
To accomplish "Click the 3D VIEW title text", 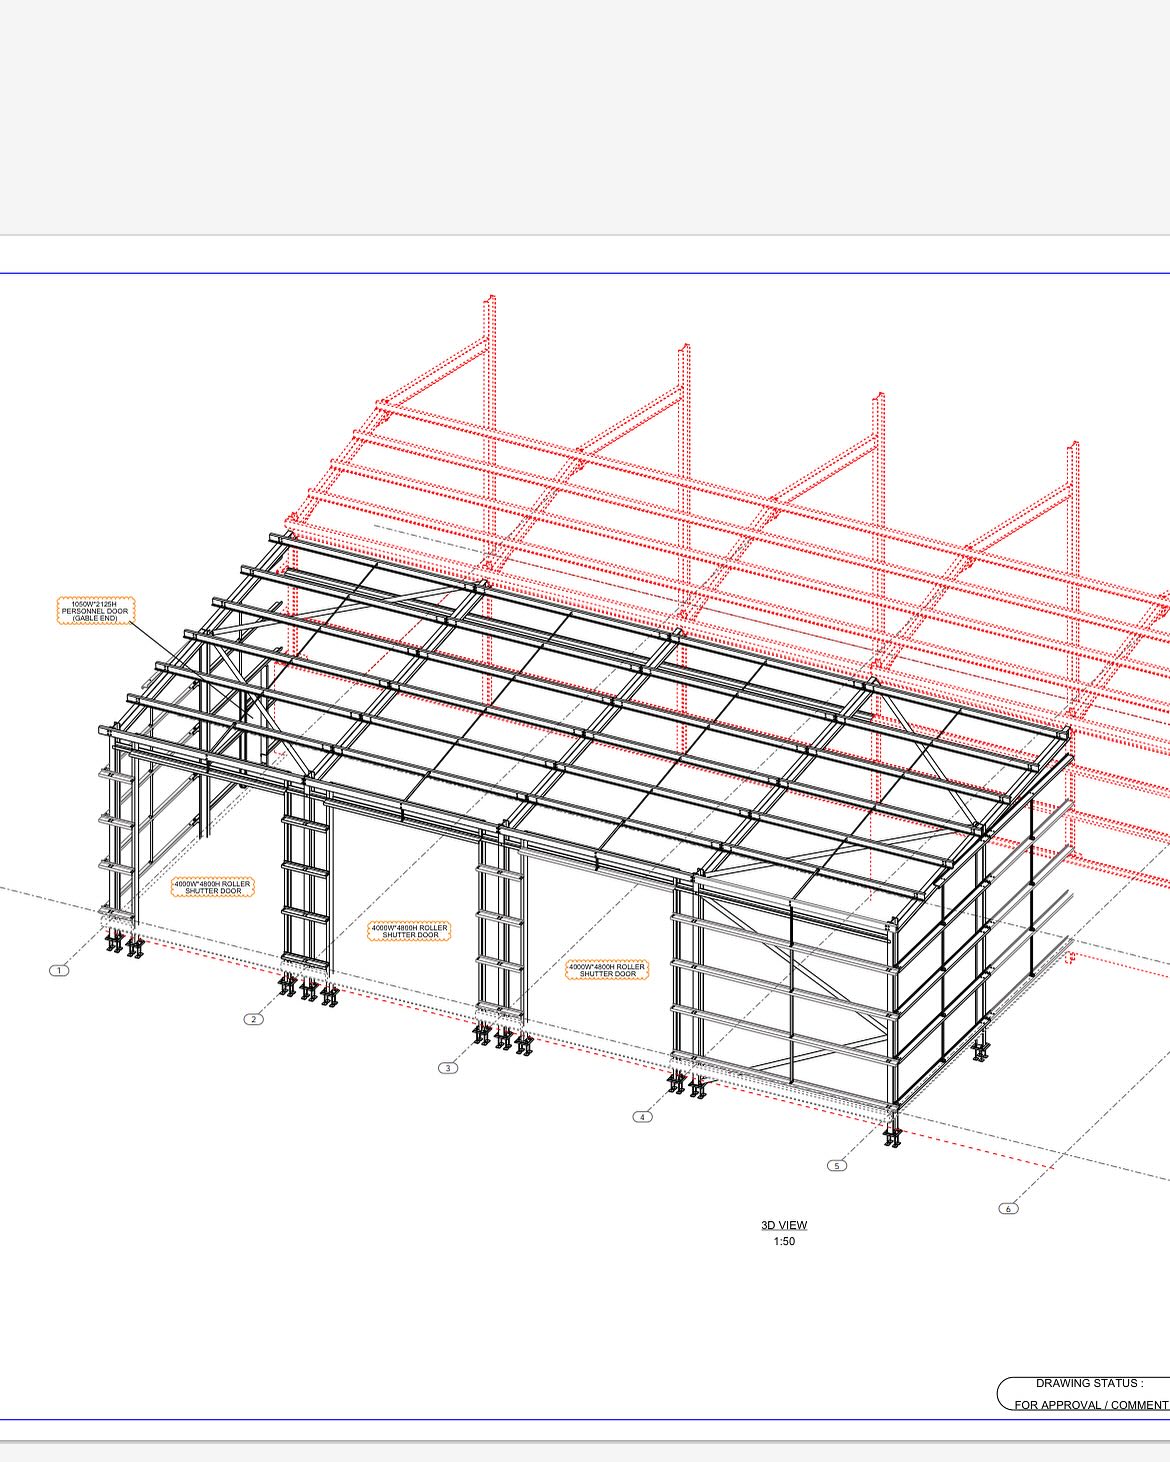I will coord(785,1224).
